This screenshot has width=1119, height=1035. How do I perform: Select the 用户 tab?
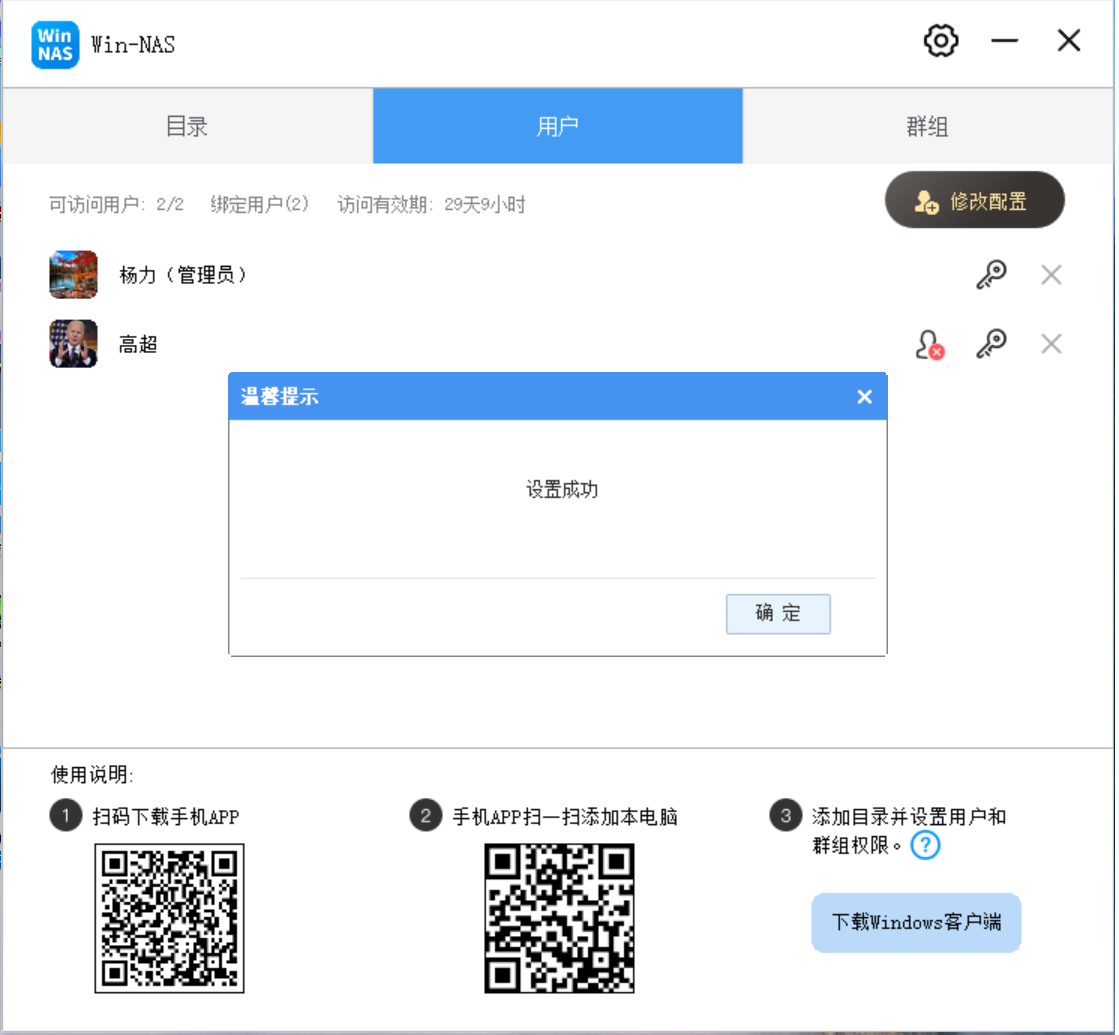pos(557,126)
